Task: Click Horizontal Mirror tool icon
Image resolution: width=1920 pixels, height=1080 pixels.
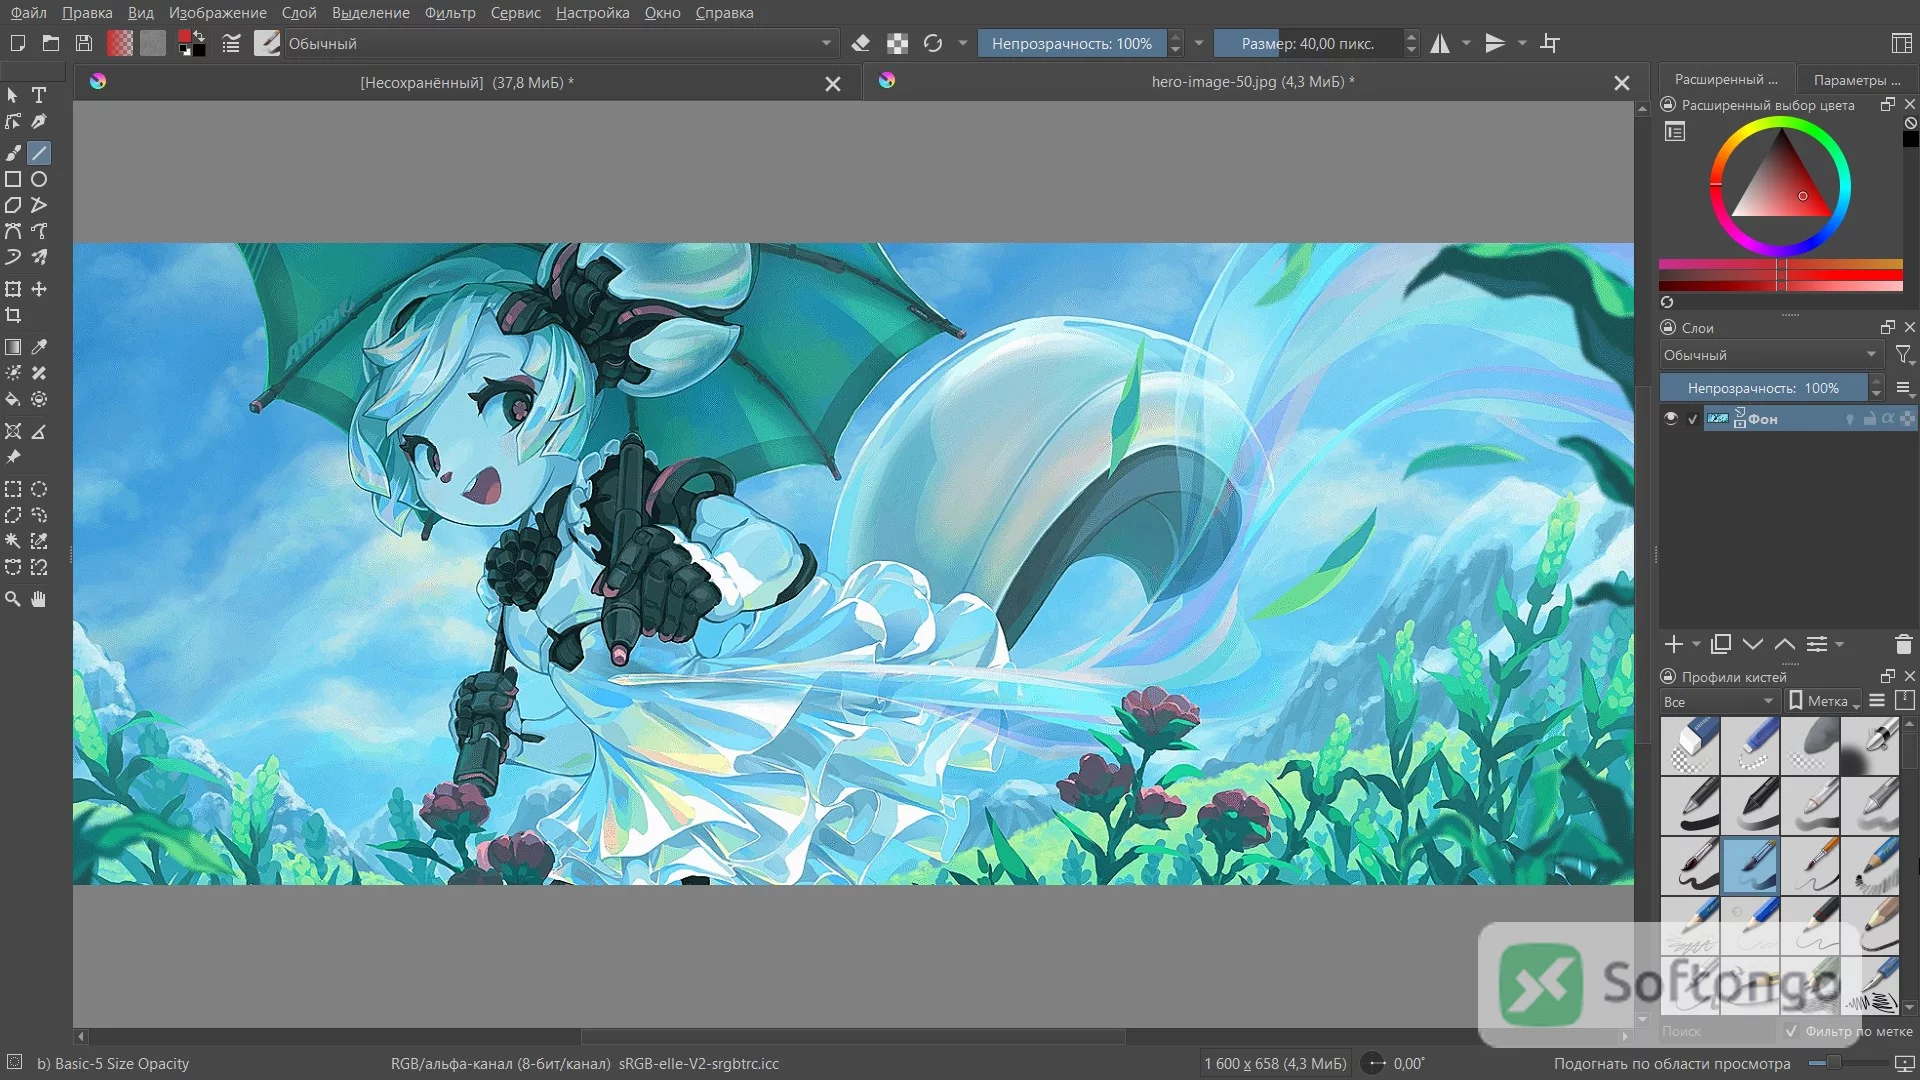Action: click(x=1440, y=43)
